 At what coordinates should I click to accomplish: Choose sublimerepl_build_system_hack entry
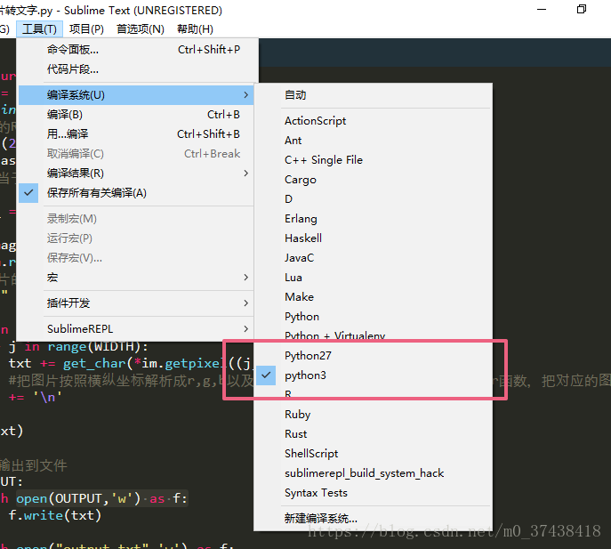364,473
